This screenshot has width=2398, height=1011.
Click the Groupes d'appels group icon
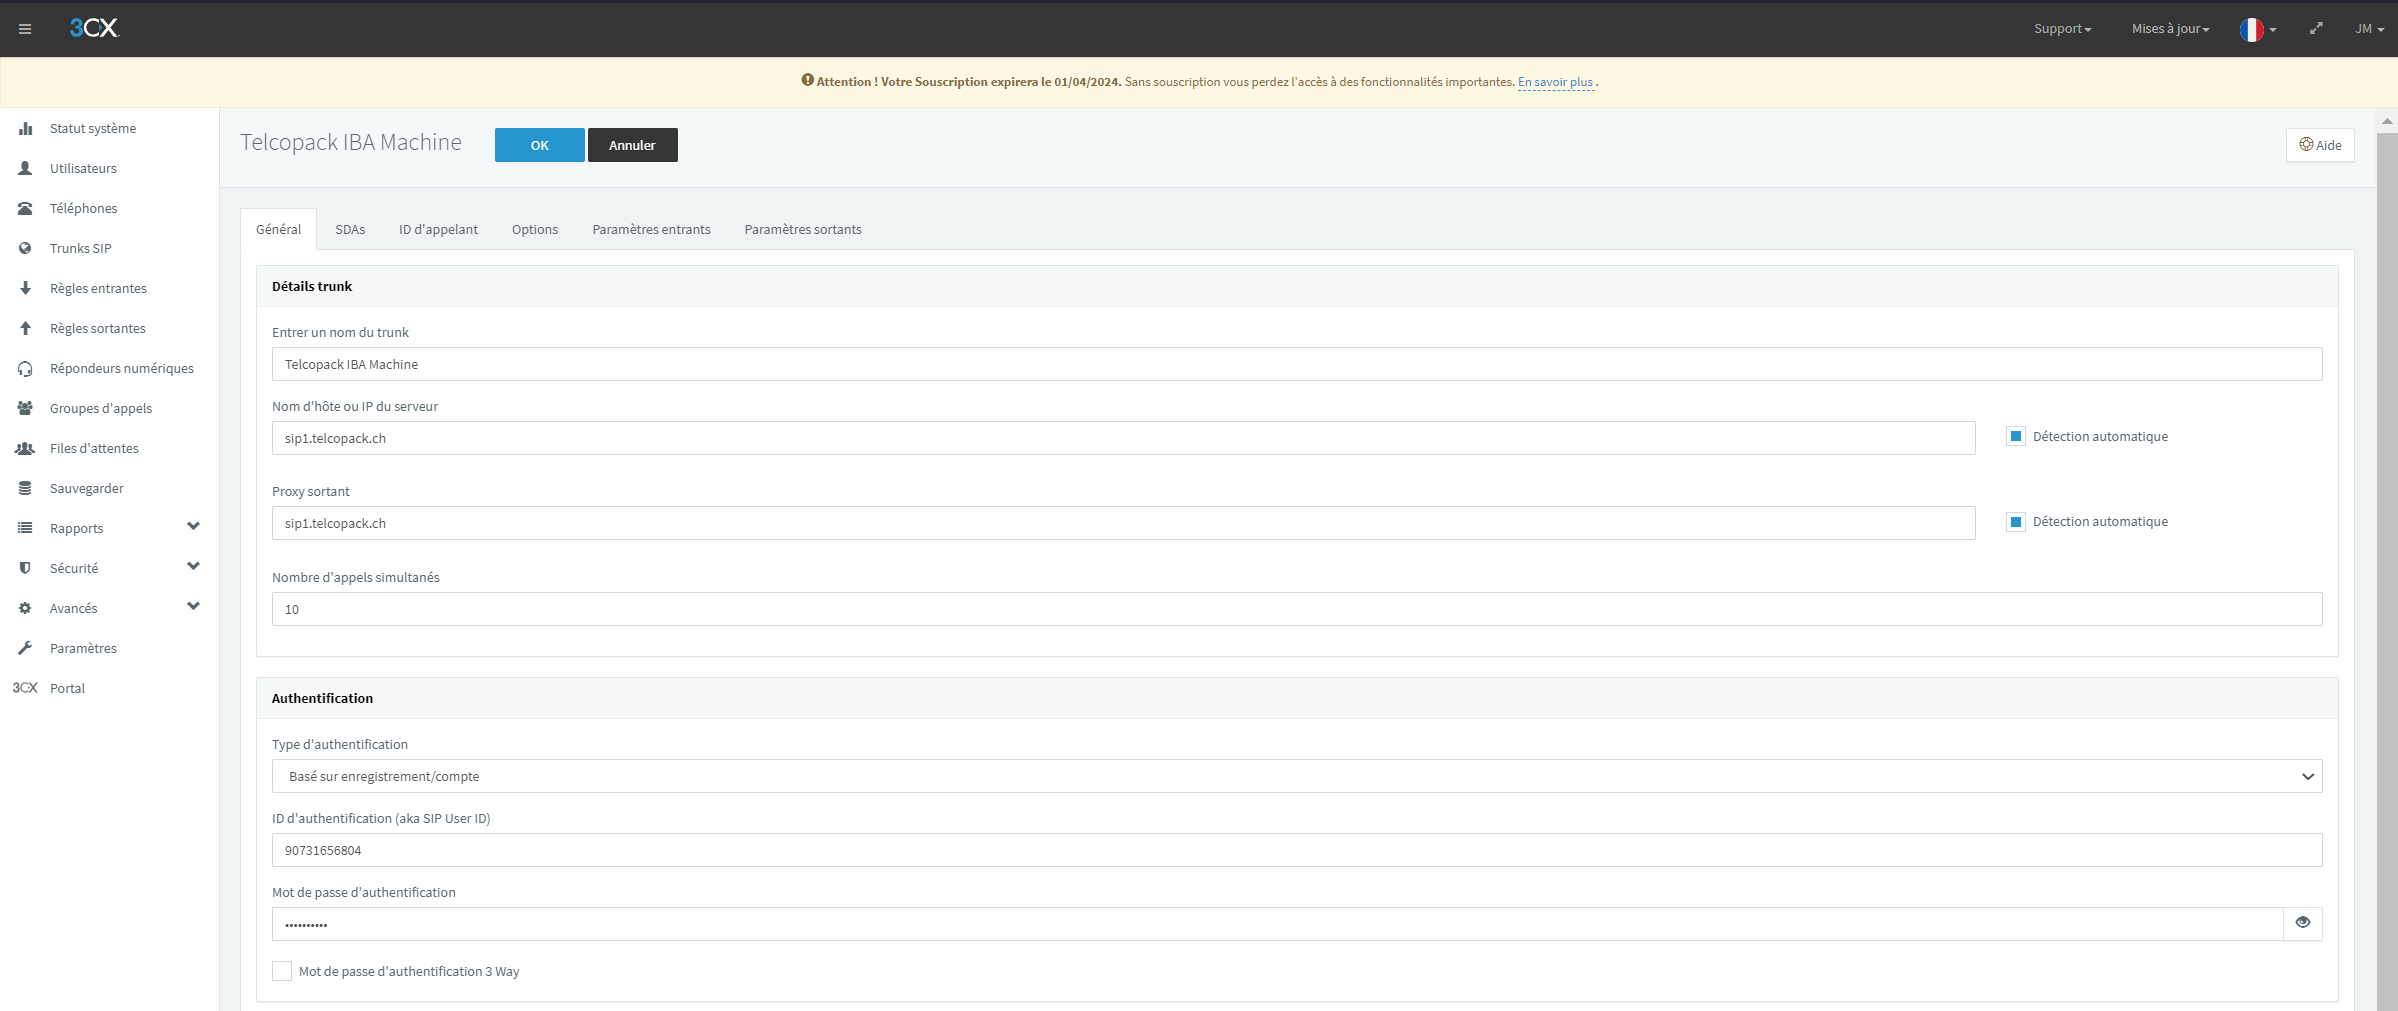pos(25,408)
